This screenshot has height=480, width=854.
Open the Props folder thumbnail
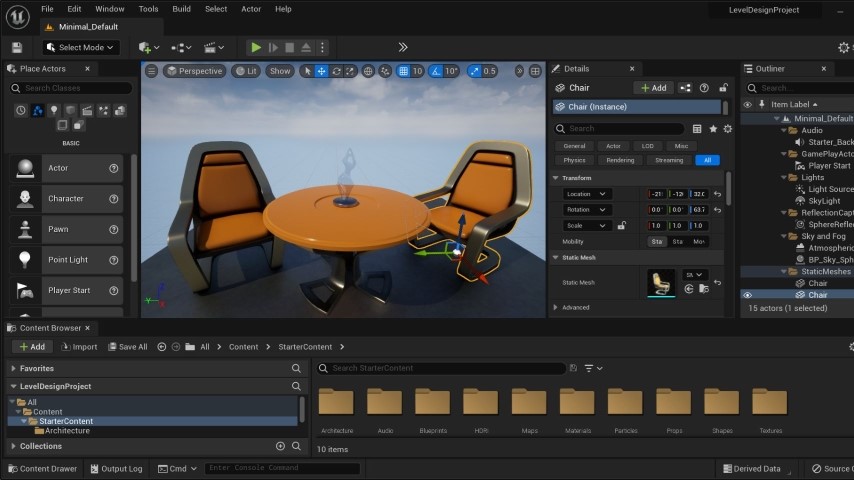674,403
